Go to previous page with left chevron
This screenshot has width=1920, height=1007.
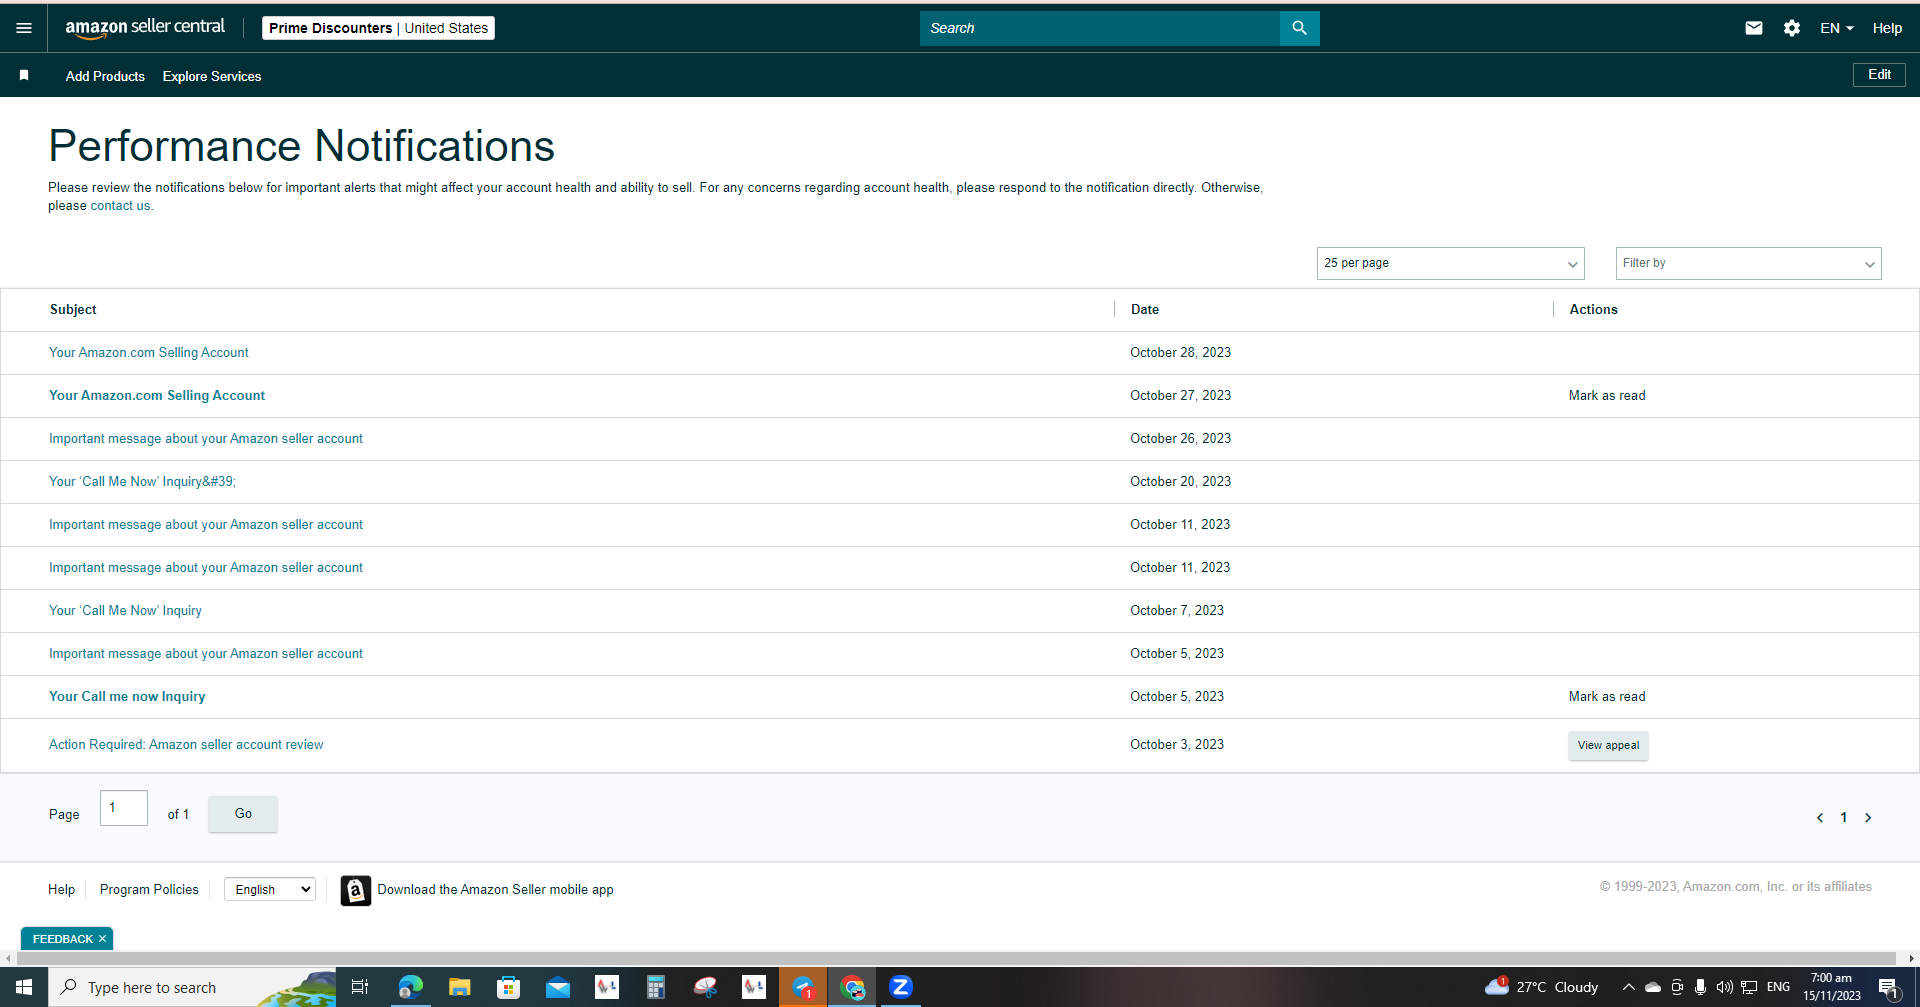point(1820,818)
